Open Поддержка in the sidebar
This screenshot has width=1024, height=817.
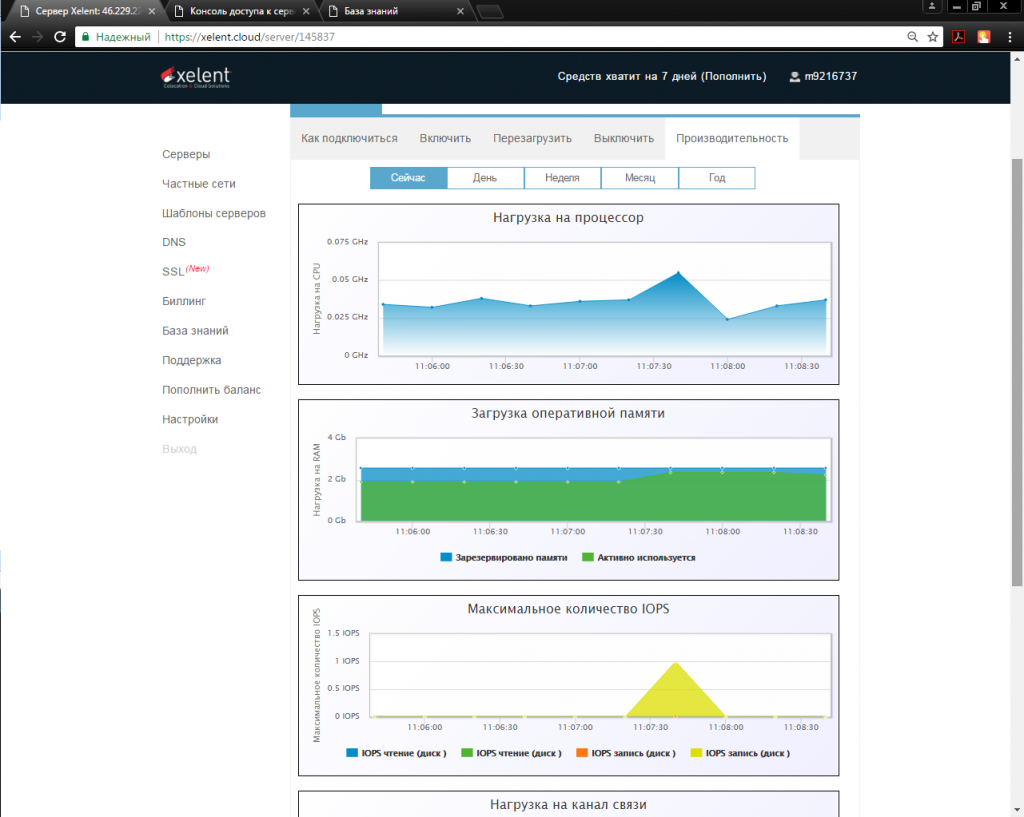pyautogui.click(x=191, y=360)
